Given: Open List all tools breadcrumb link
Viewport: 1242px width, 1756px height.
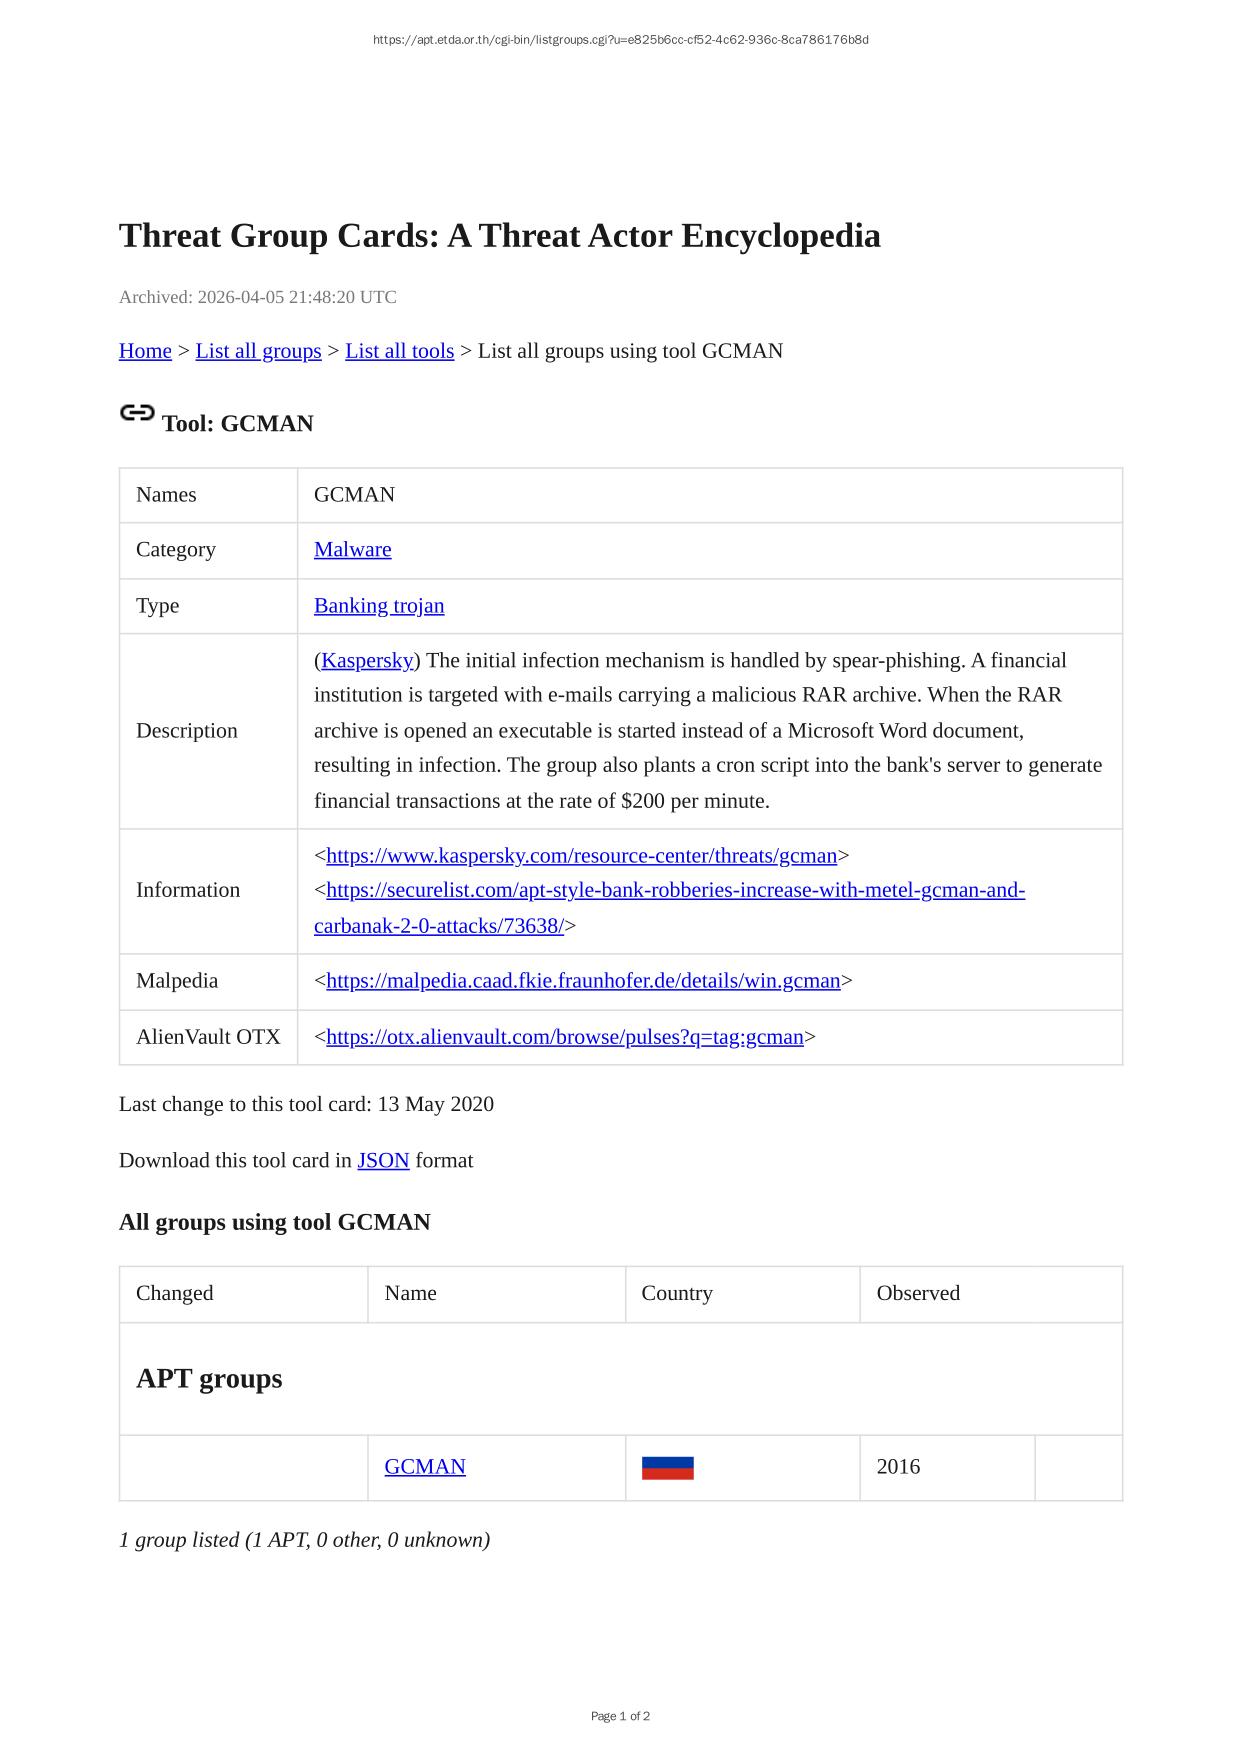Looking at the screenshot, I should click(x=399, y=351).
